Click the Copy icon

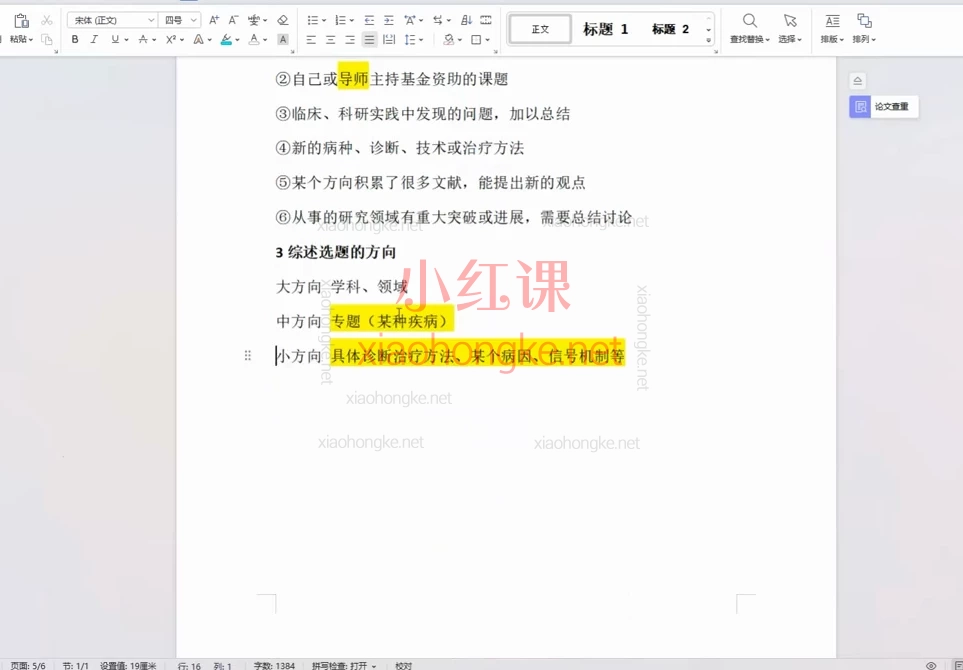pos(47,39)
